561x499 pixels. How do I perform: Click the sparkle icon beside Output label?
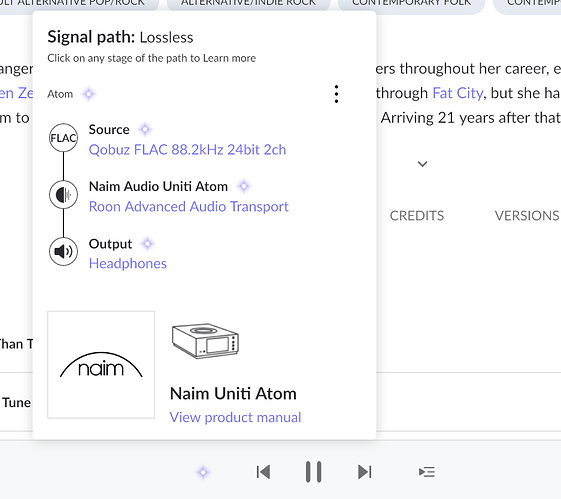tap(147, 244)
